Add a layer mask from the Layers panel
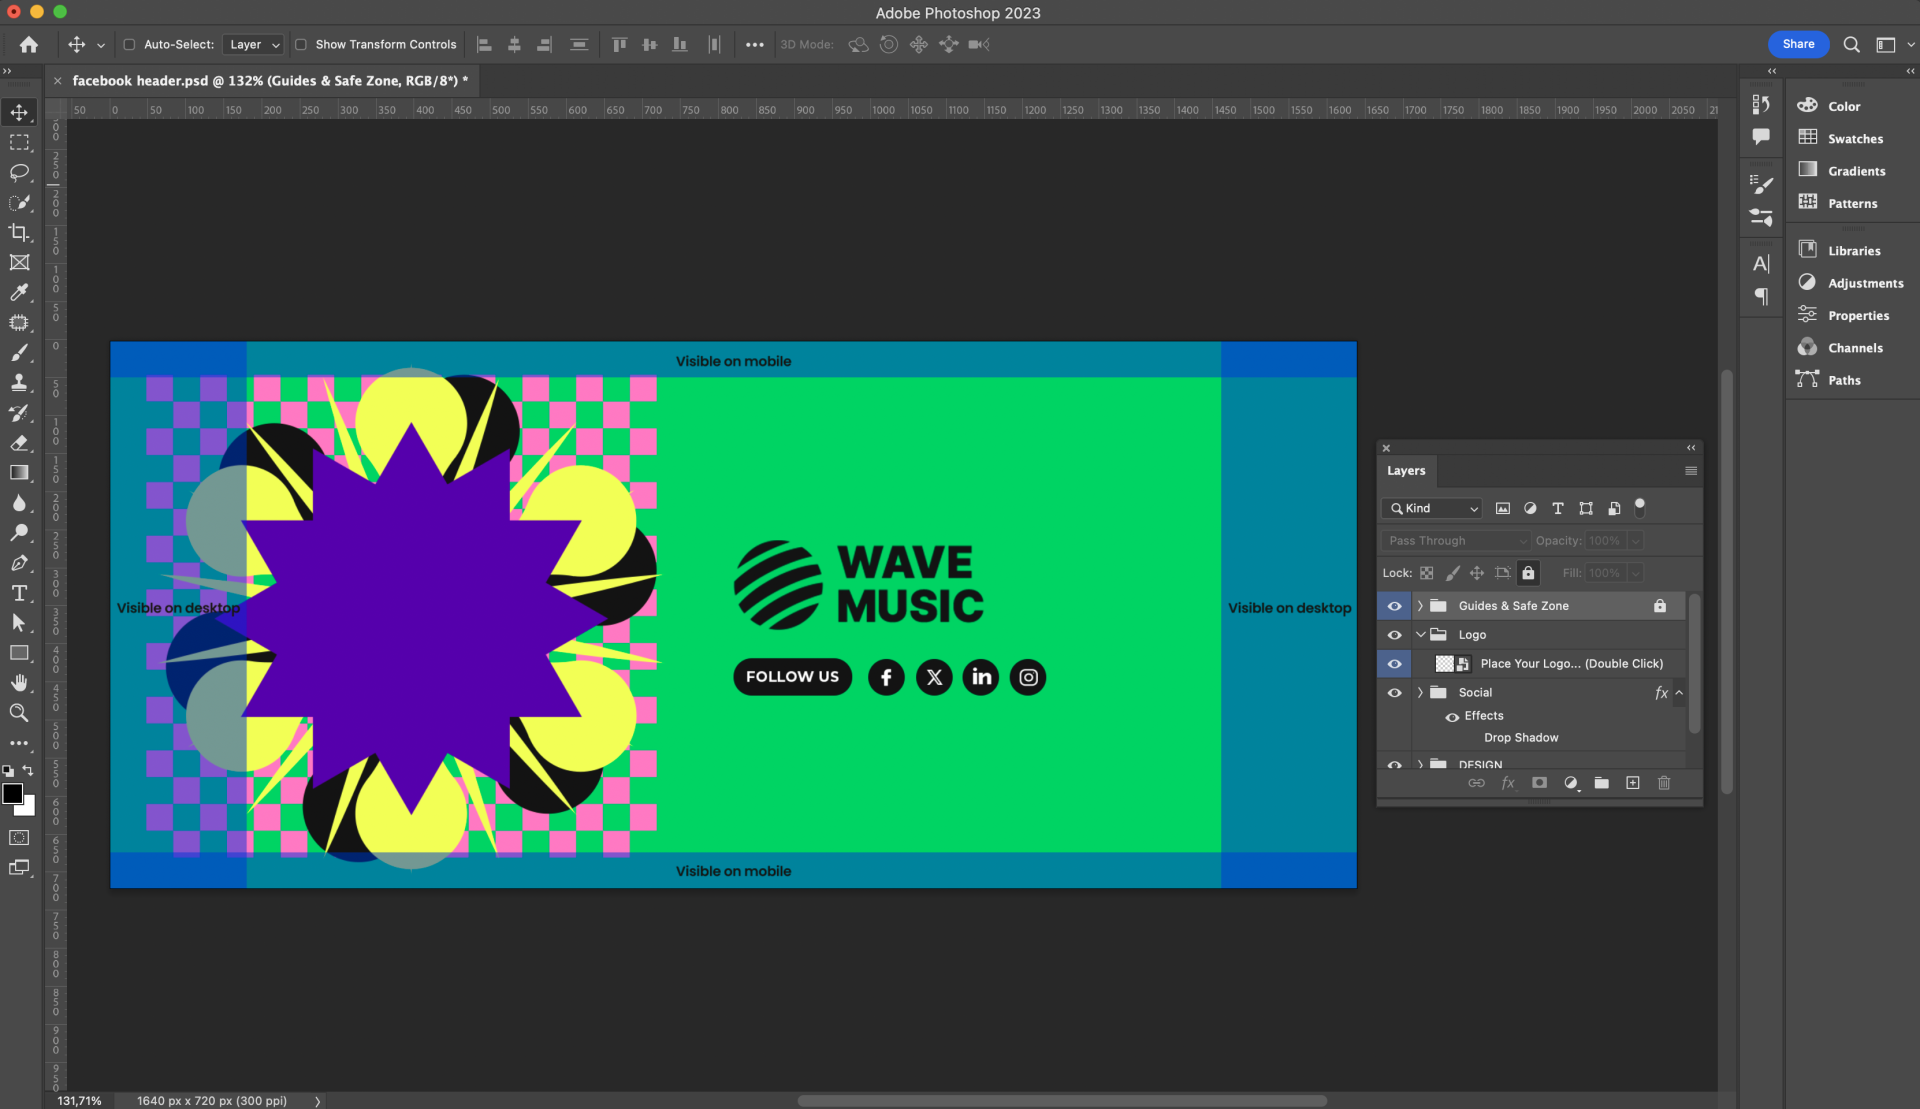Viewport: 1920px width, 1109px height. tap(1540, 783)
